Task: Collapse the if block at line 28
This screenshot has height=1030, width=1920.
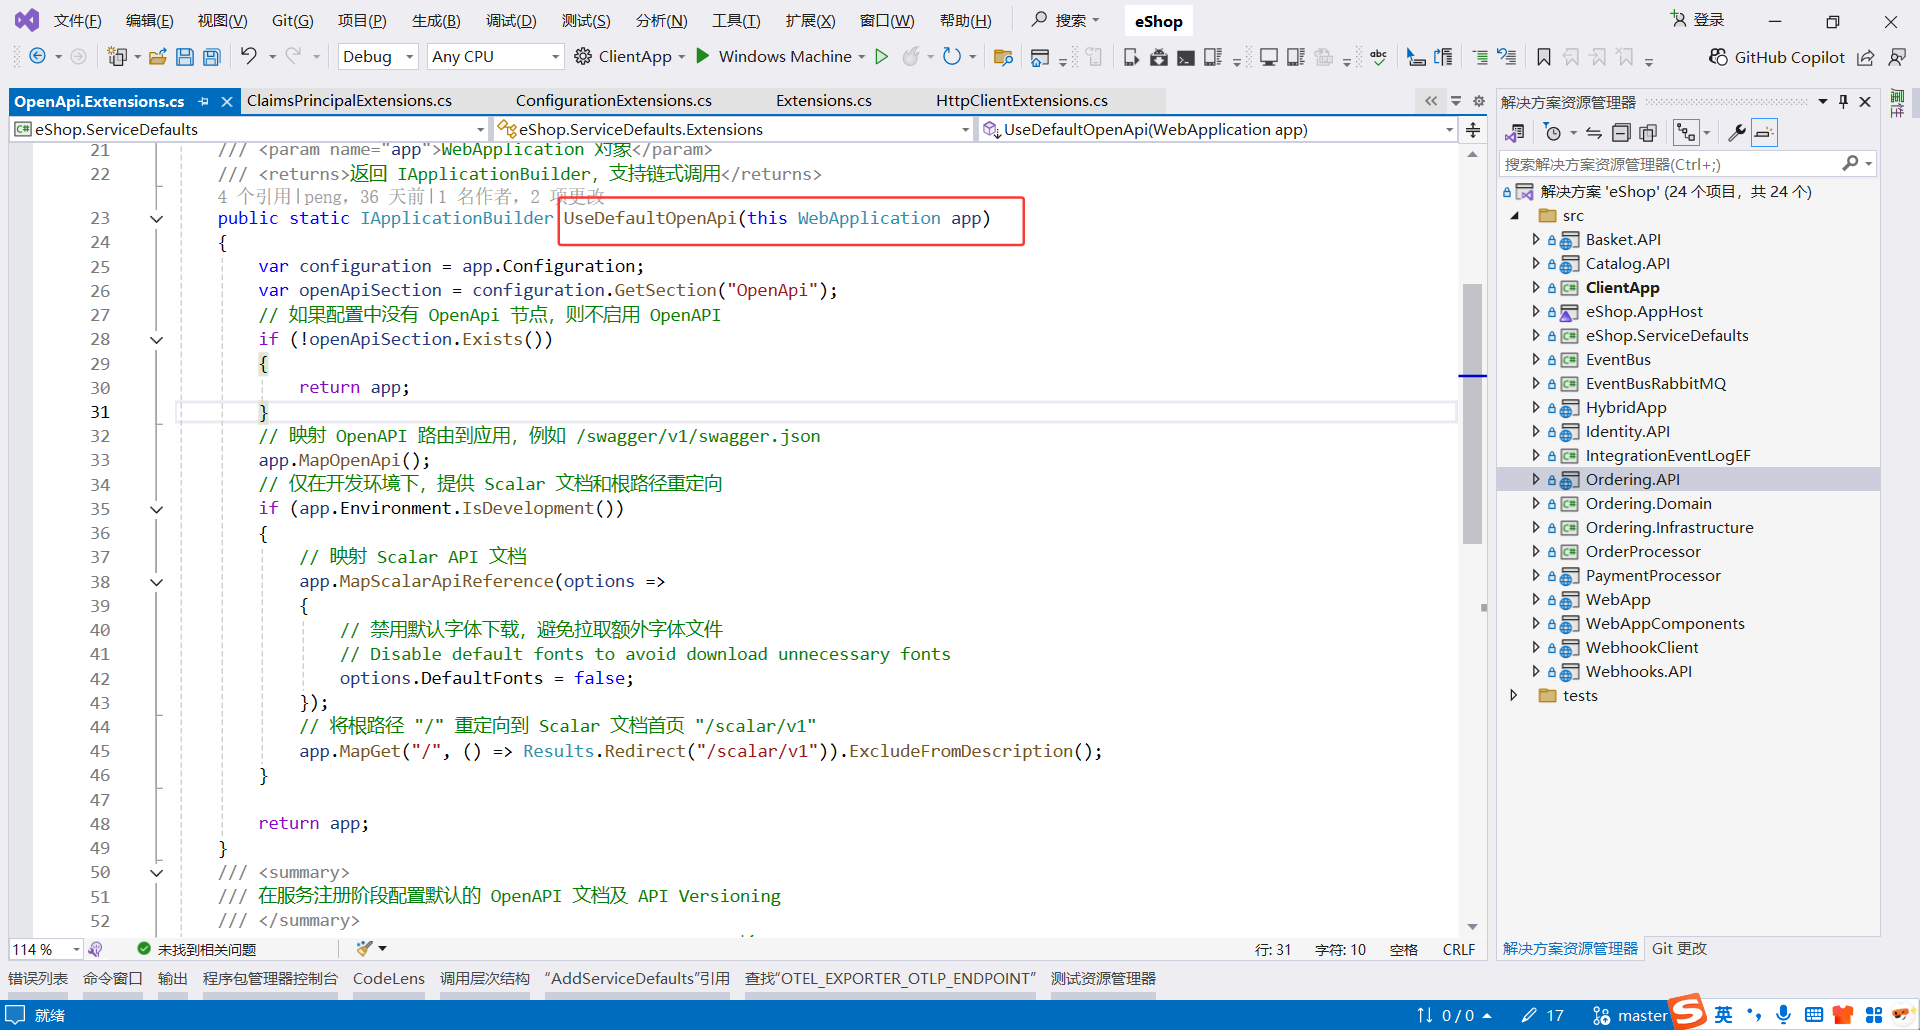Action: click(156, 340)
